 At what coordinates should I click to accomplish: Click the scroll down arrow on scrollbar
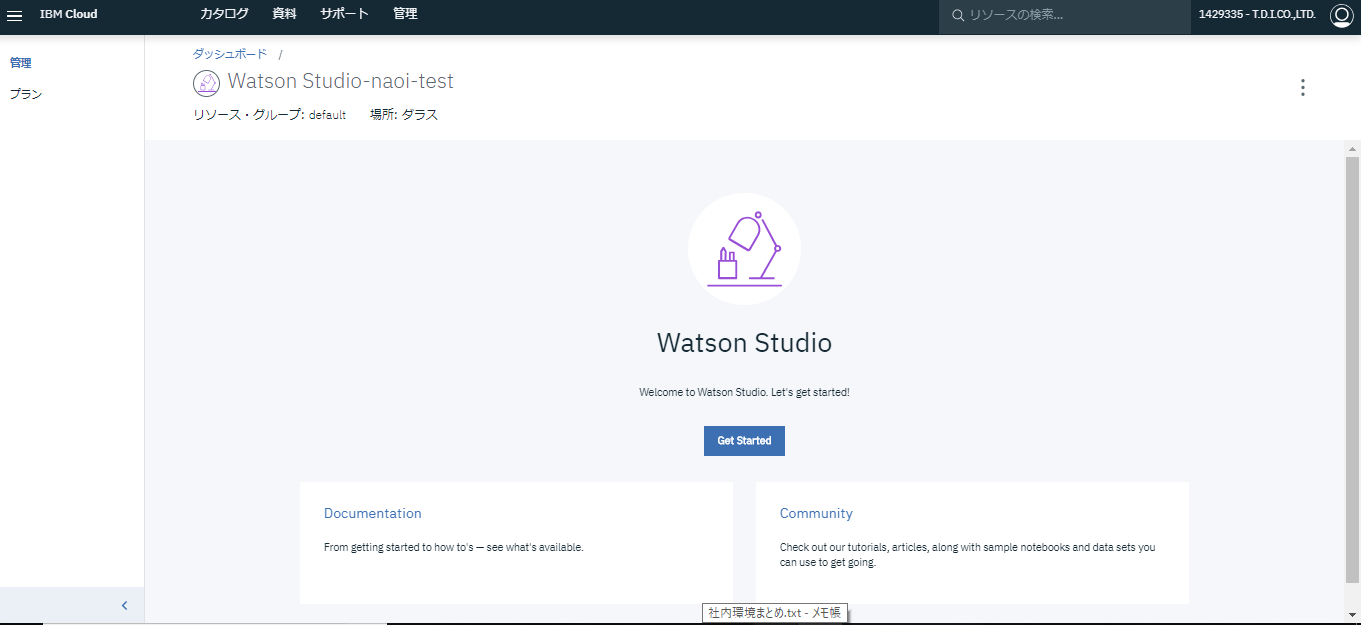[1352, 613]
